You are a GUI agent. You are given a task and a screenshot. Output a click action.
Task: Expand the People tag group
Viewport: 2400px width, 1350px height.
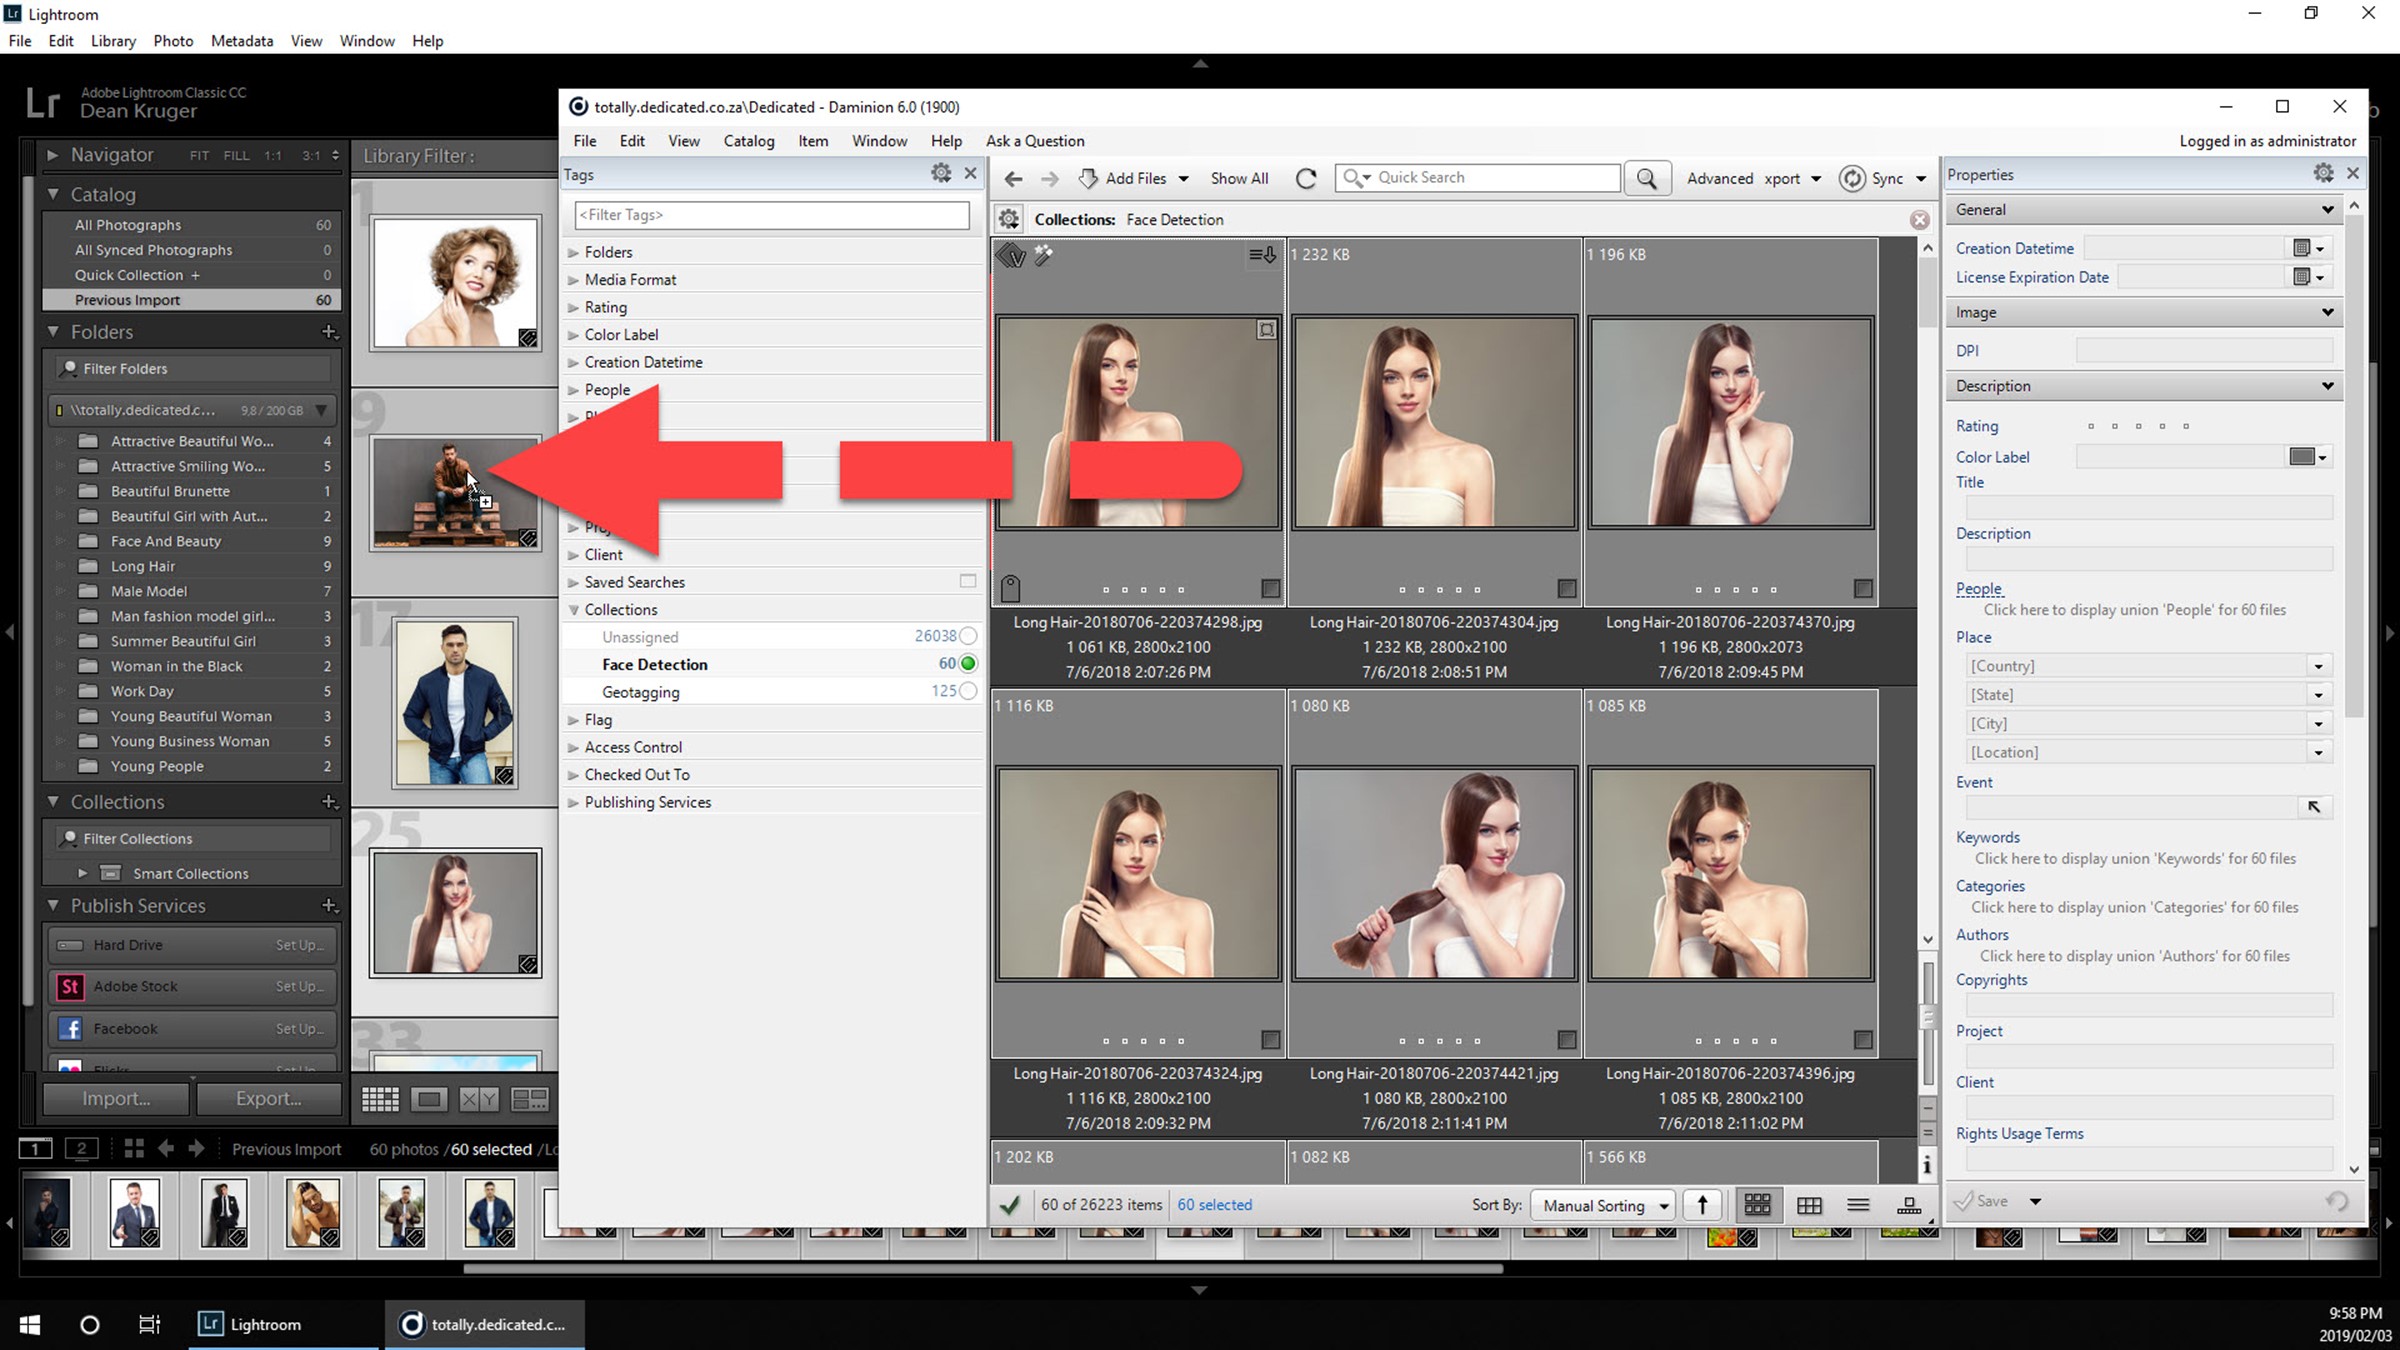pyautogui.click(x=574, y=390)
